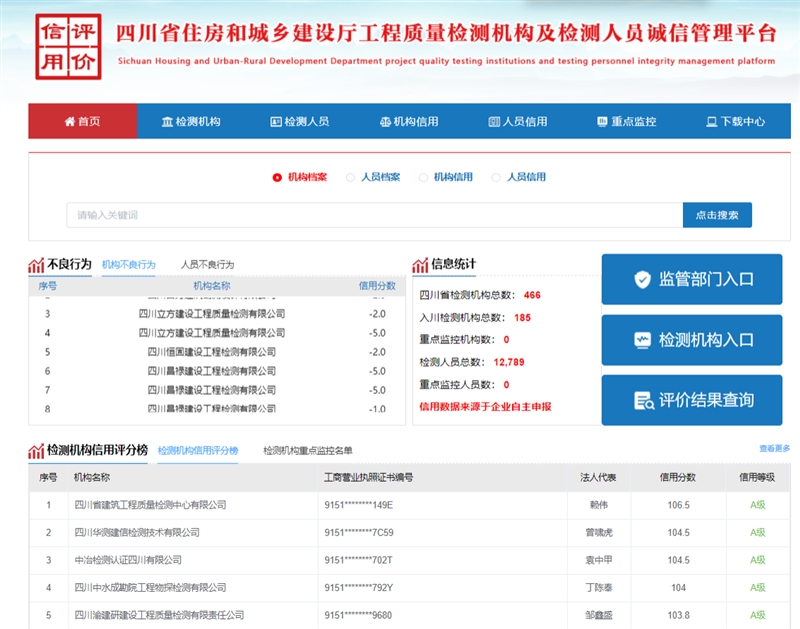This screenshot has width=800, height=629.
Task: Click the monitor icon on 检测机构入口
Action: [643, 340]
